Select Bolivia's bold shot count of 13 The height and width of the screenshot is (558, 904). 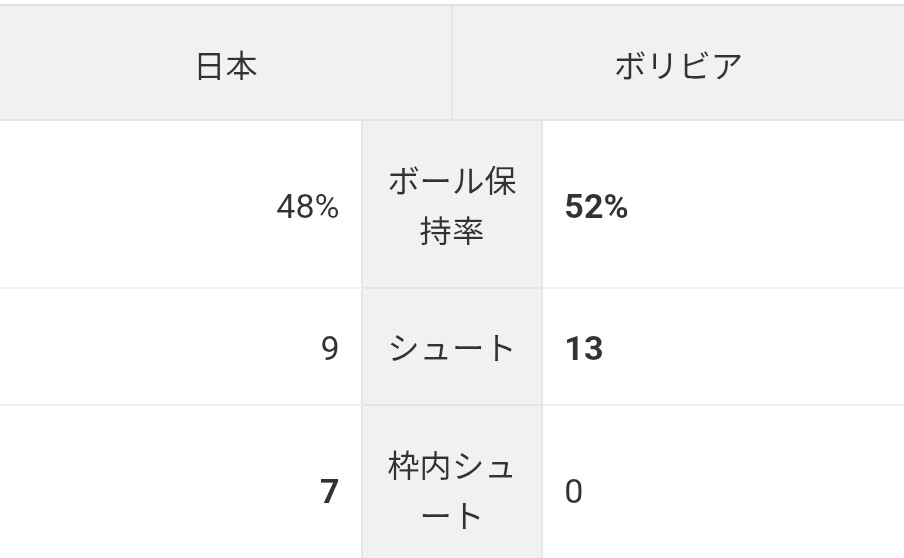[584, 349]
